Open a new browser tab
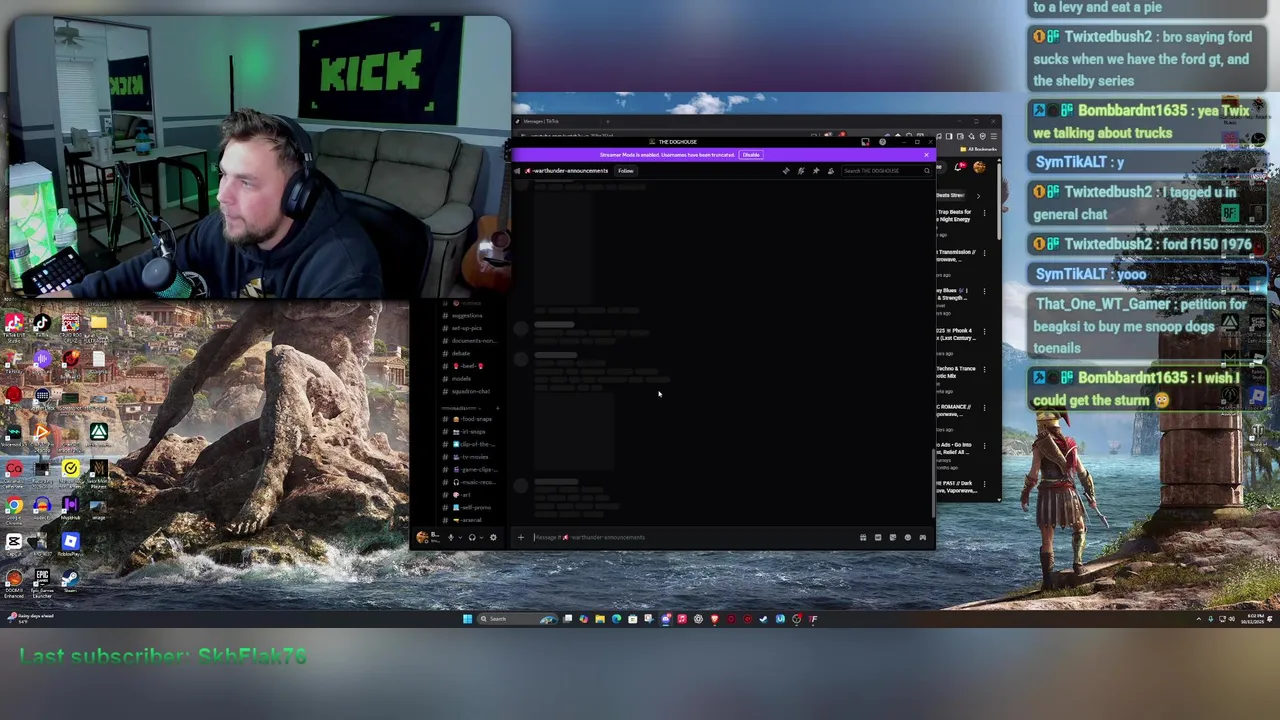The width and height of the screenshot is (1280, 720). tap(608, 122)
